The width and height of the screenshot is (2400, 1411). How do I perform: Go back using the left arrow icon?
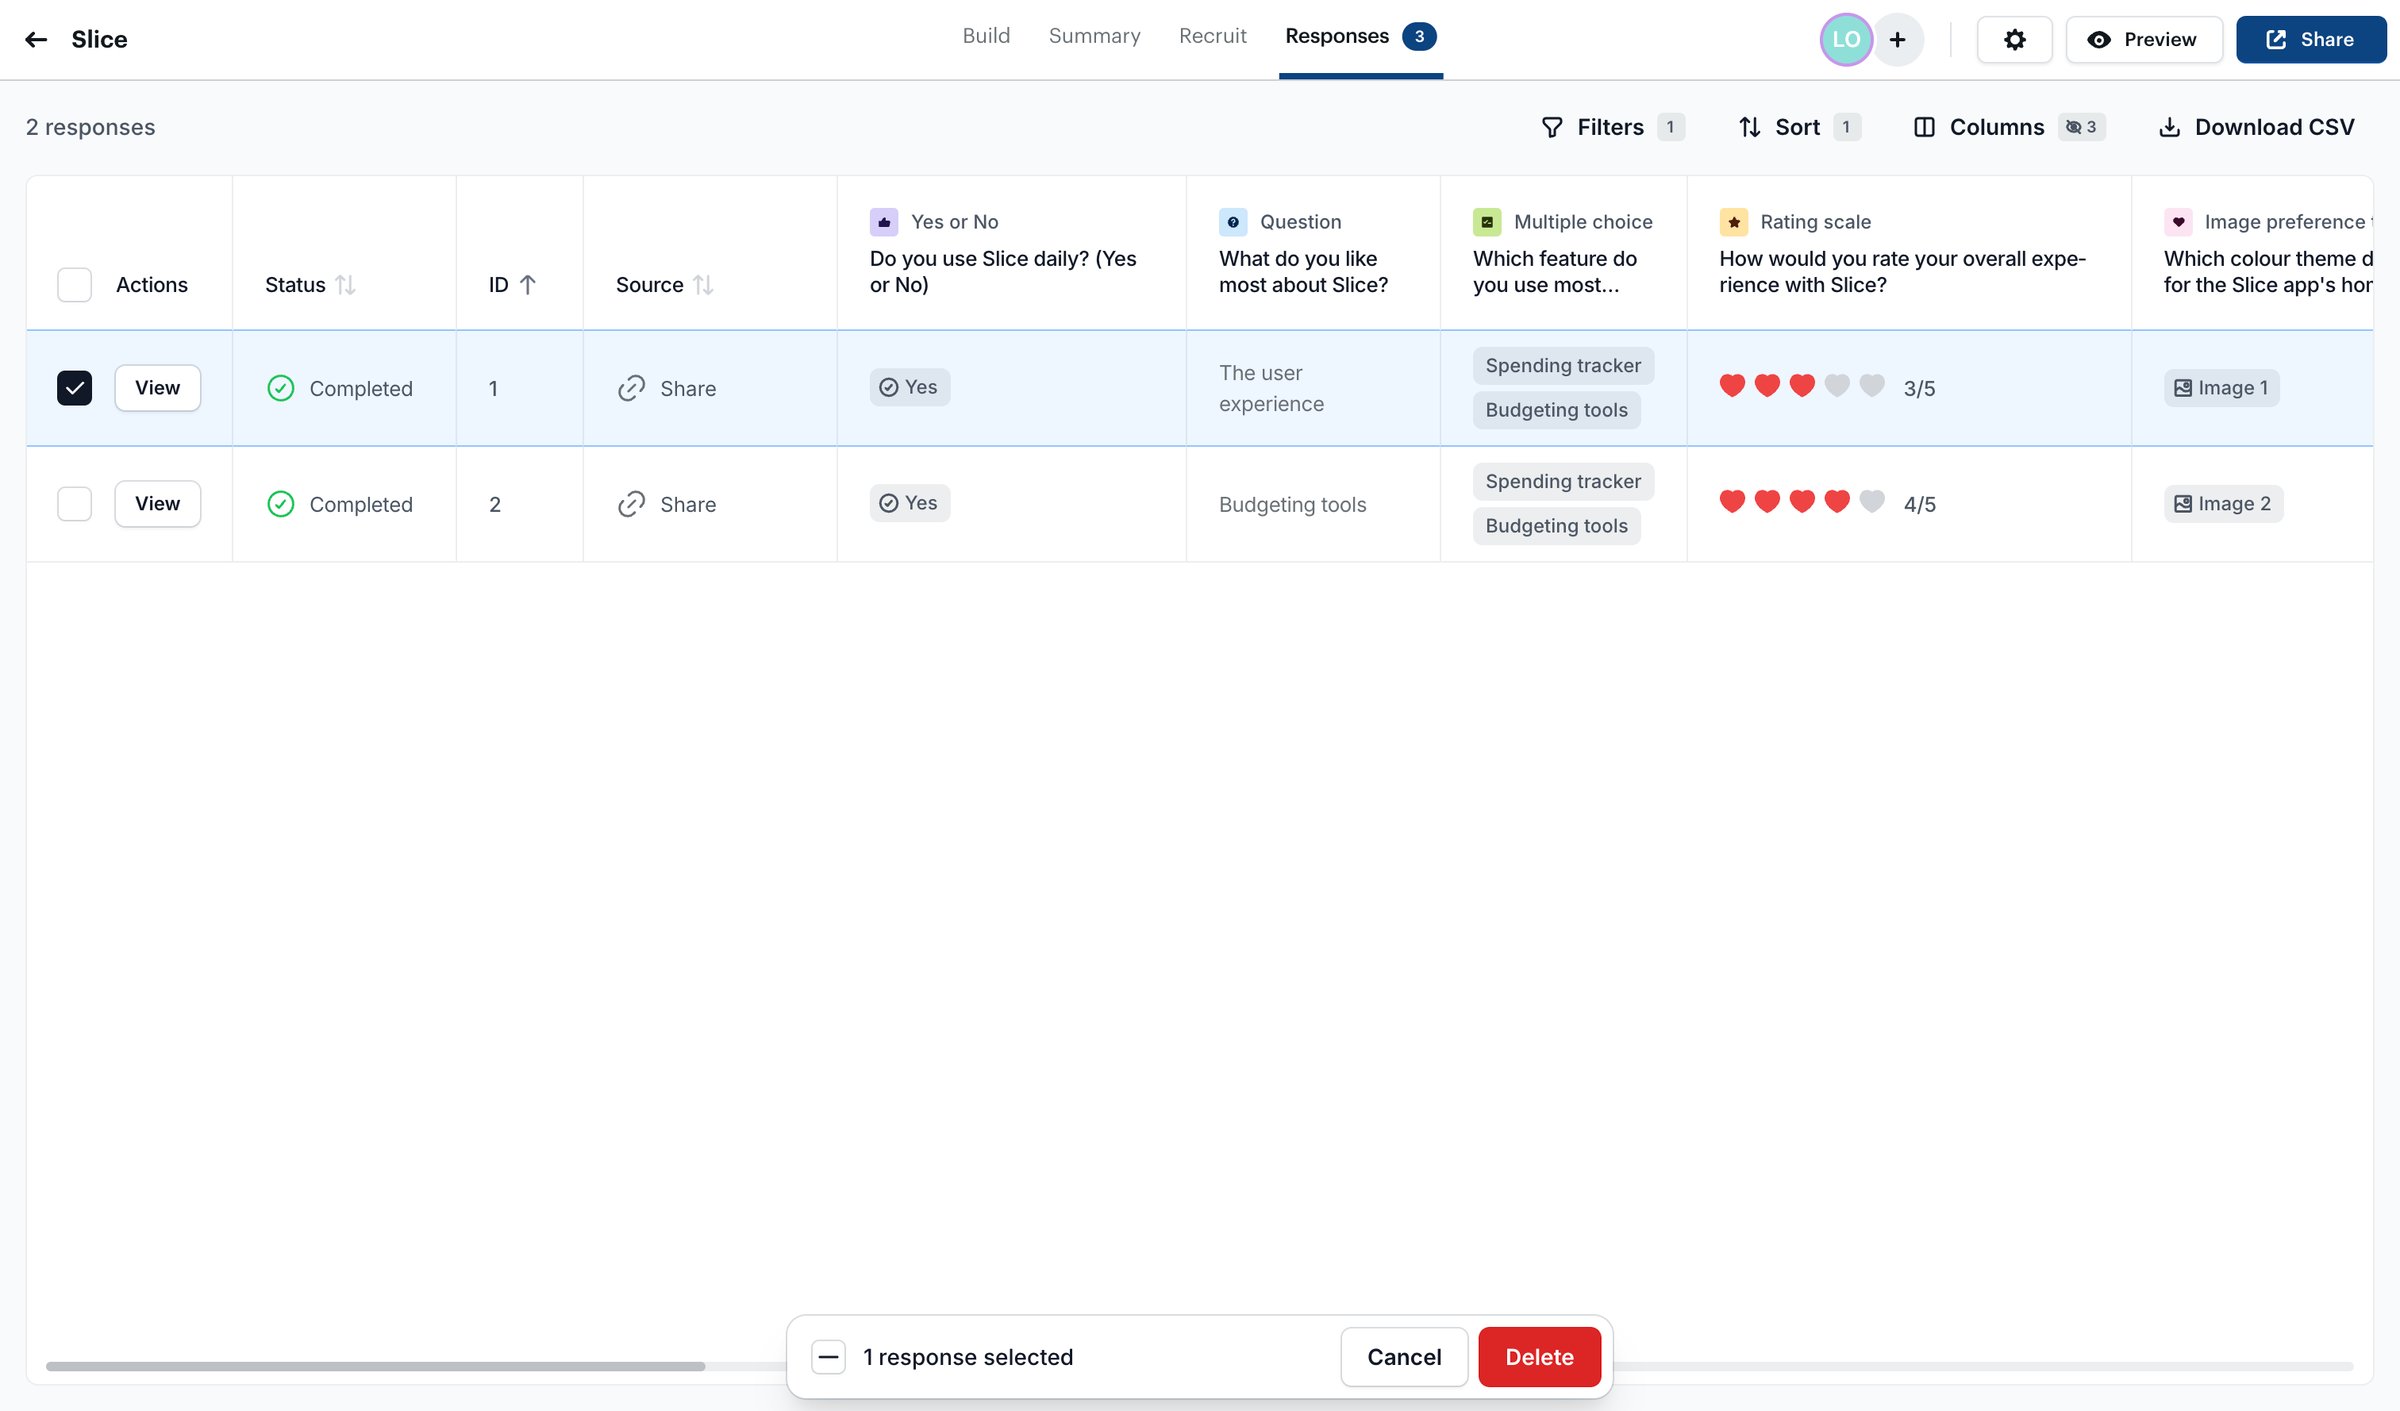point(36,39)
